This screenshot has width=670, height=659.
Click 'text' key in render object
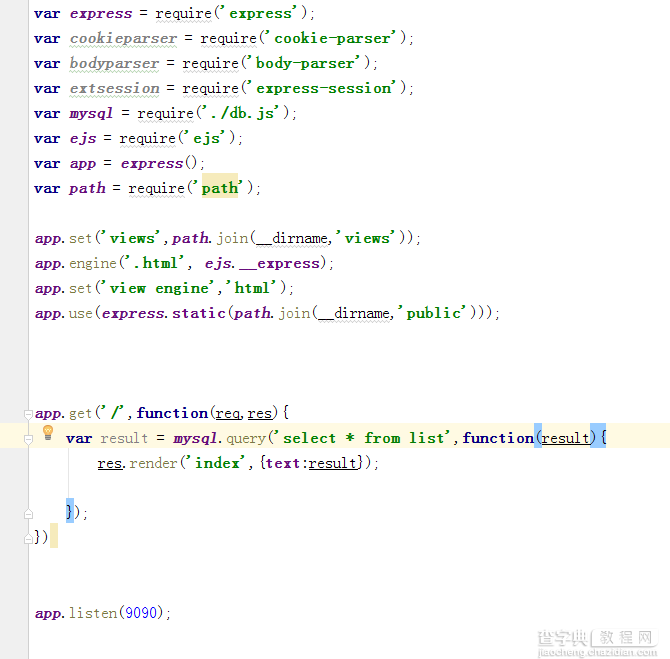(282, 463)
